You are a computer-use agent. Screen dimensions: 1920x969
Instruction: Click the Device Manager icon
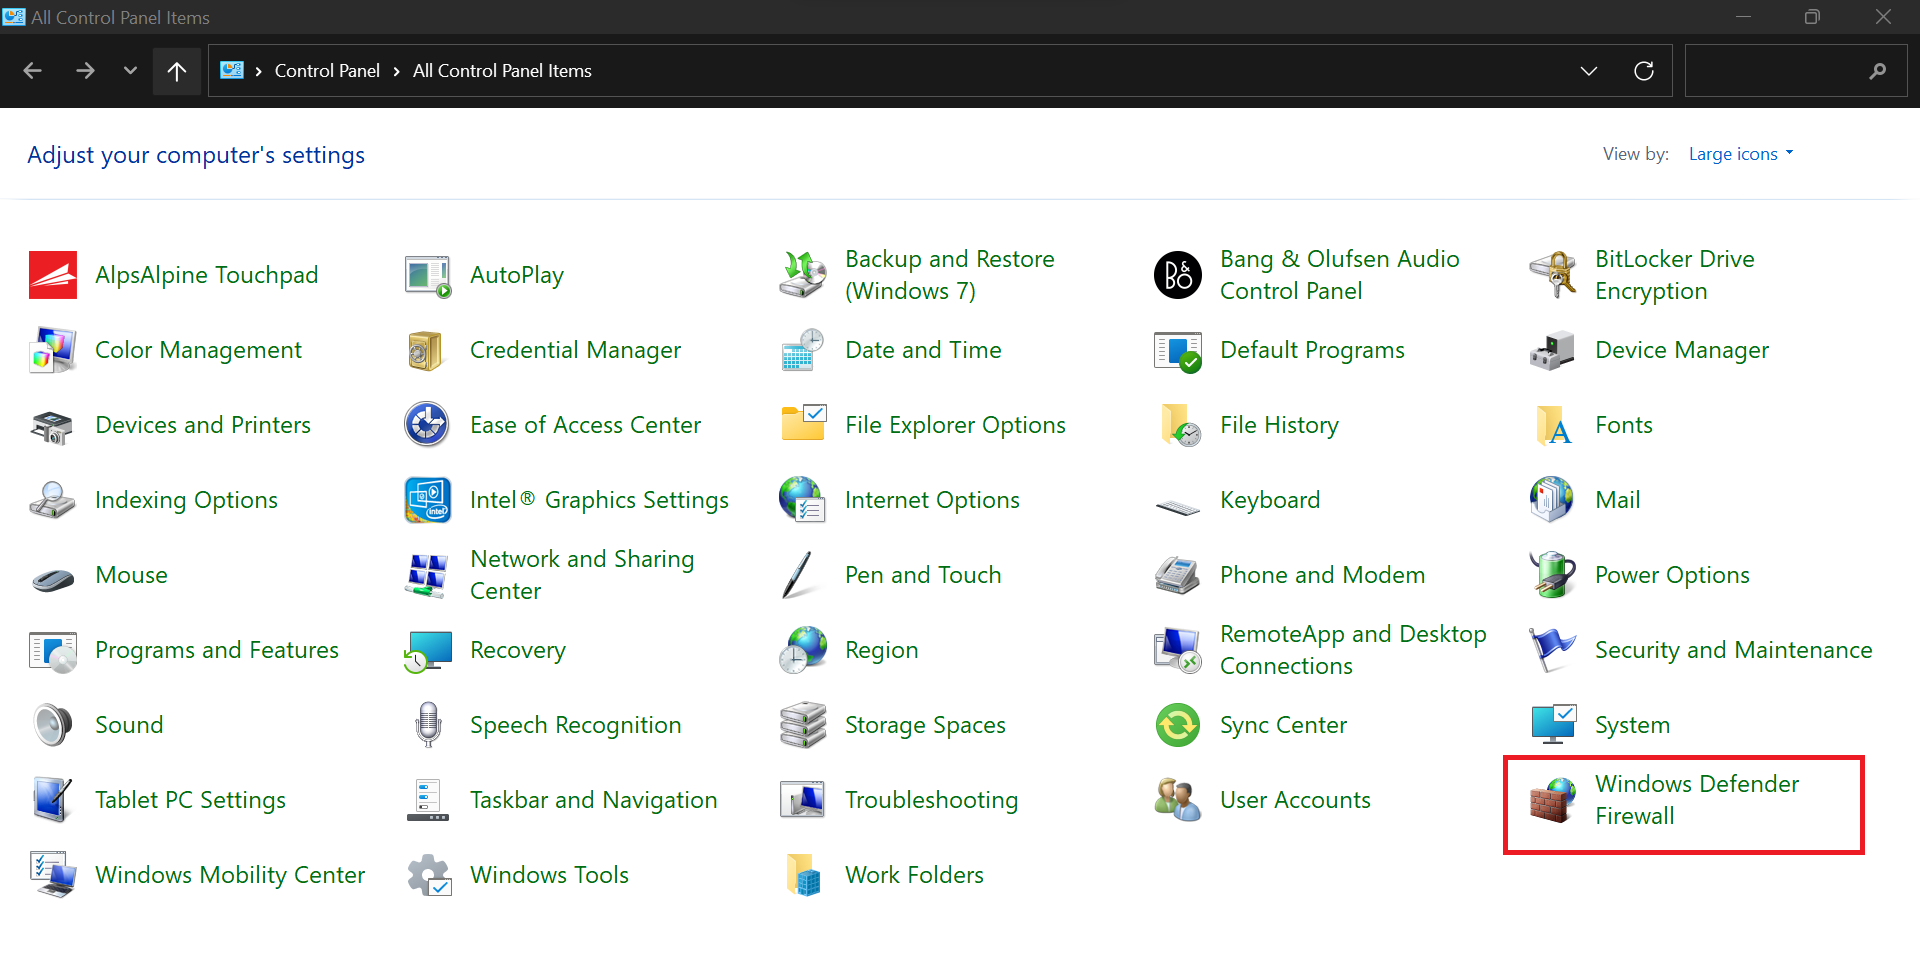click(x=1553, y=350)
